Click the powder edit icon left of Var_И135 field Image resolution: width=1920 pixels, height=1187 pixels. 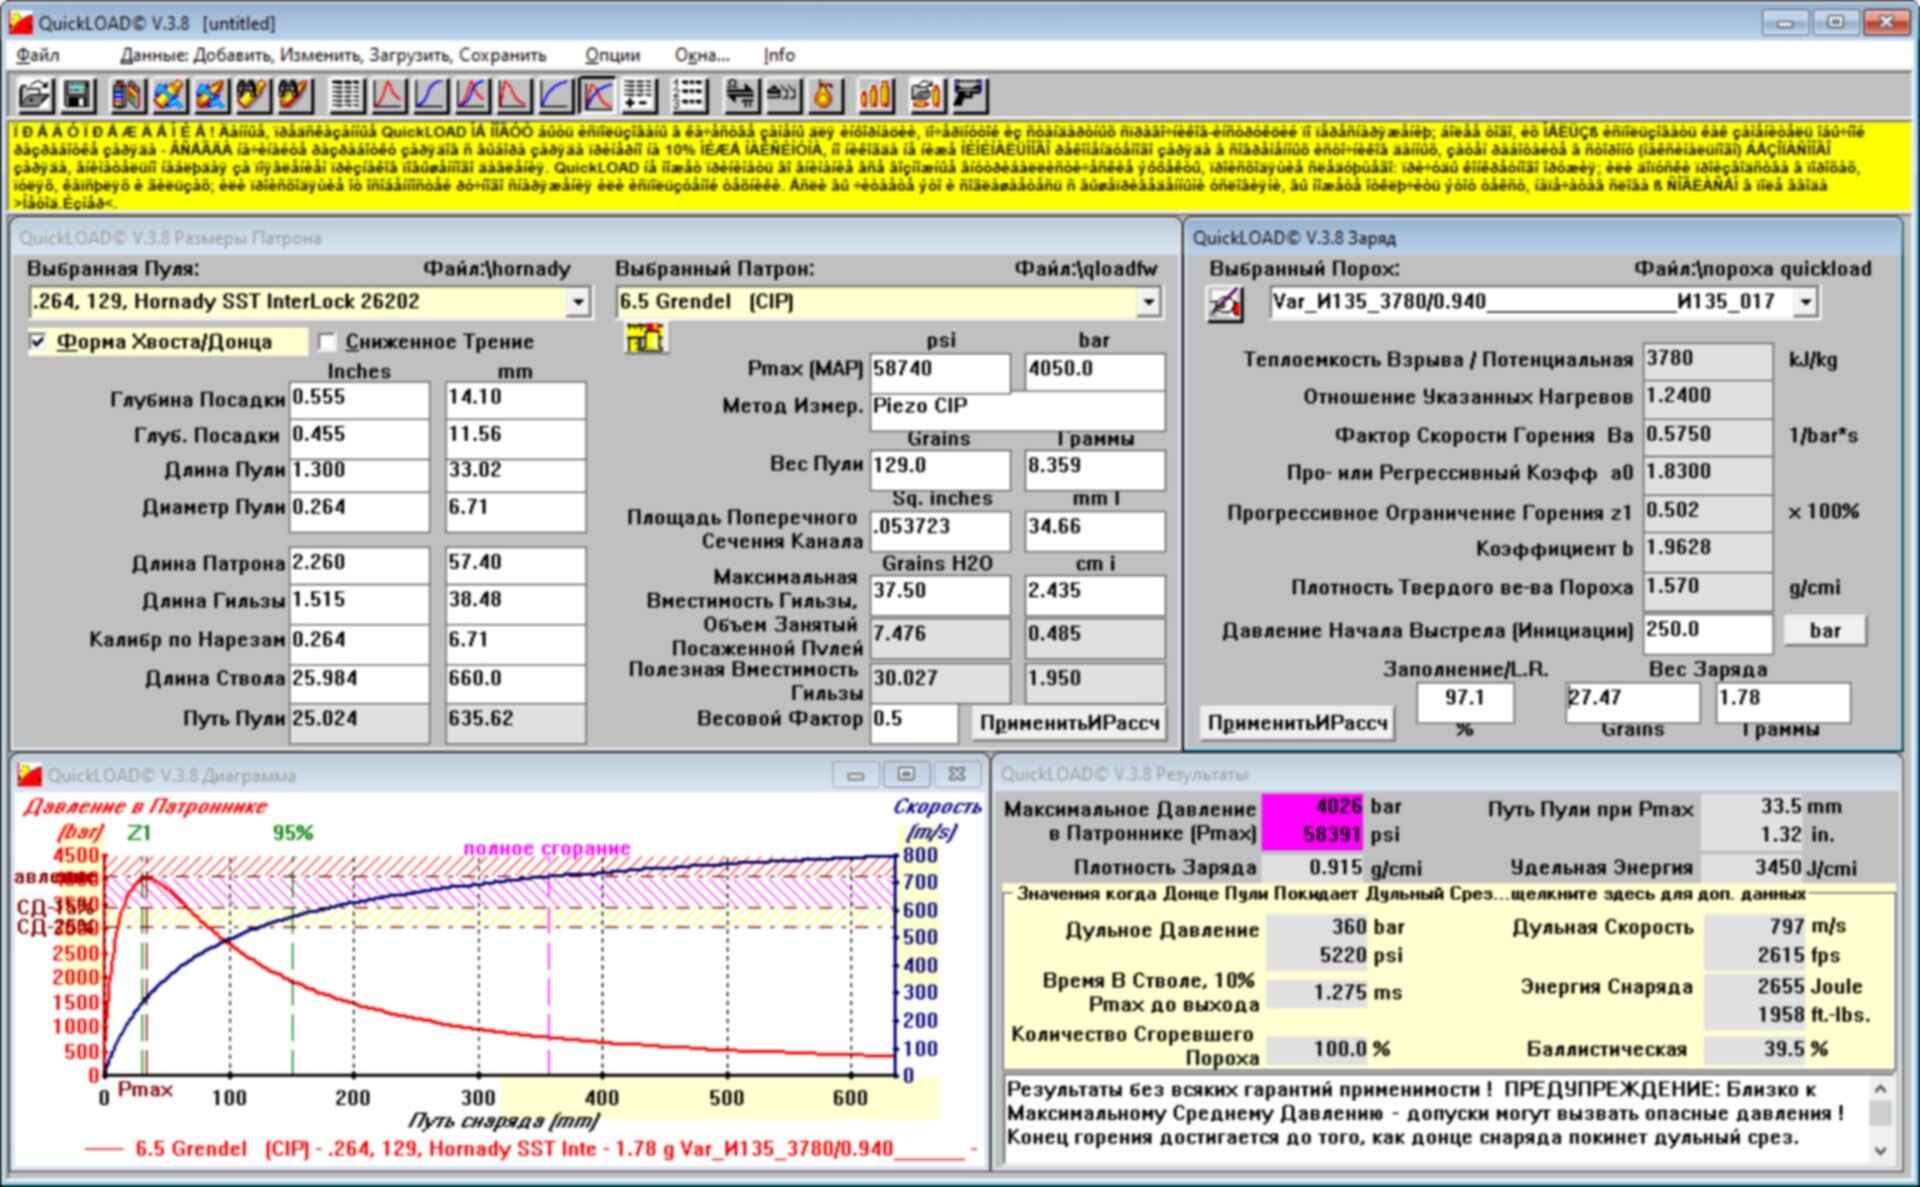(x=1226, y=302)
